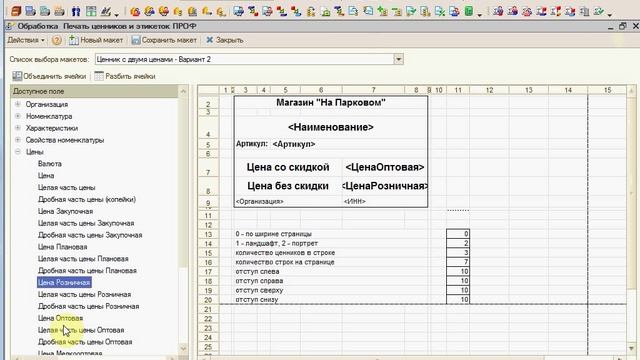The width and height of the screenshot is (640, 360).
Task: Click value cell for 'количество ценников в строке'
Action: coord(458,253)
